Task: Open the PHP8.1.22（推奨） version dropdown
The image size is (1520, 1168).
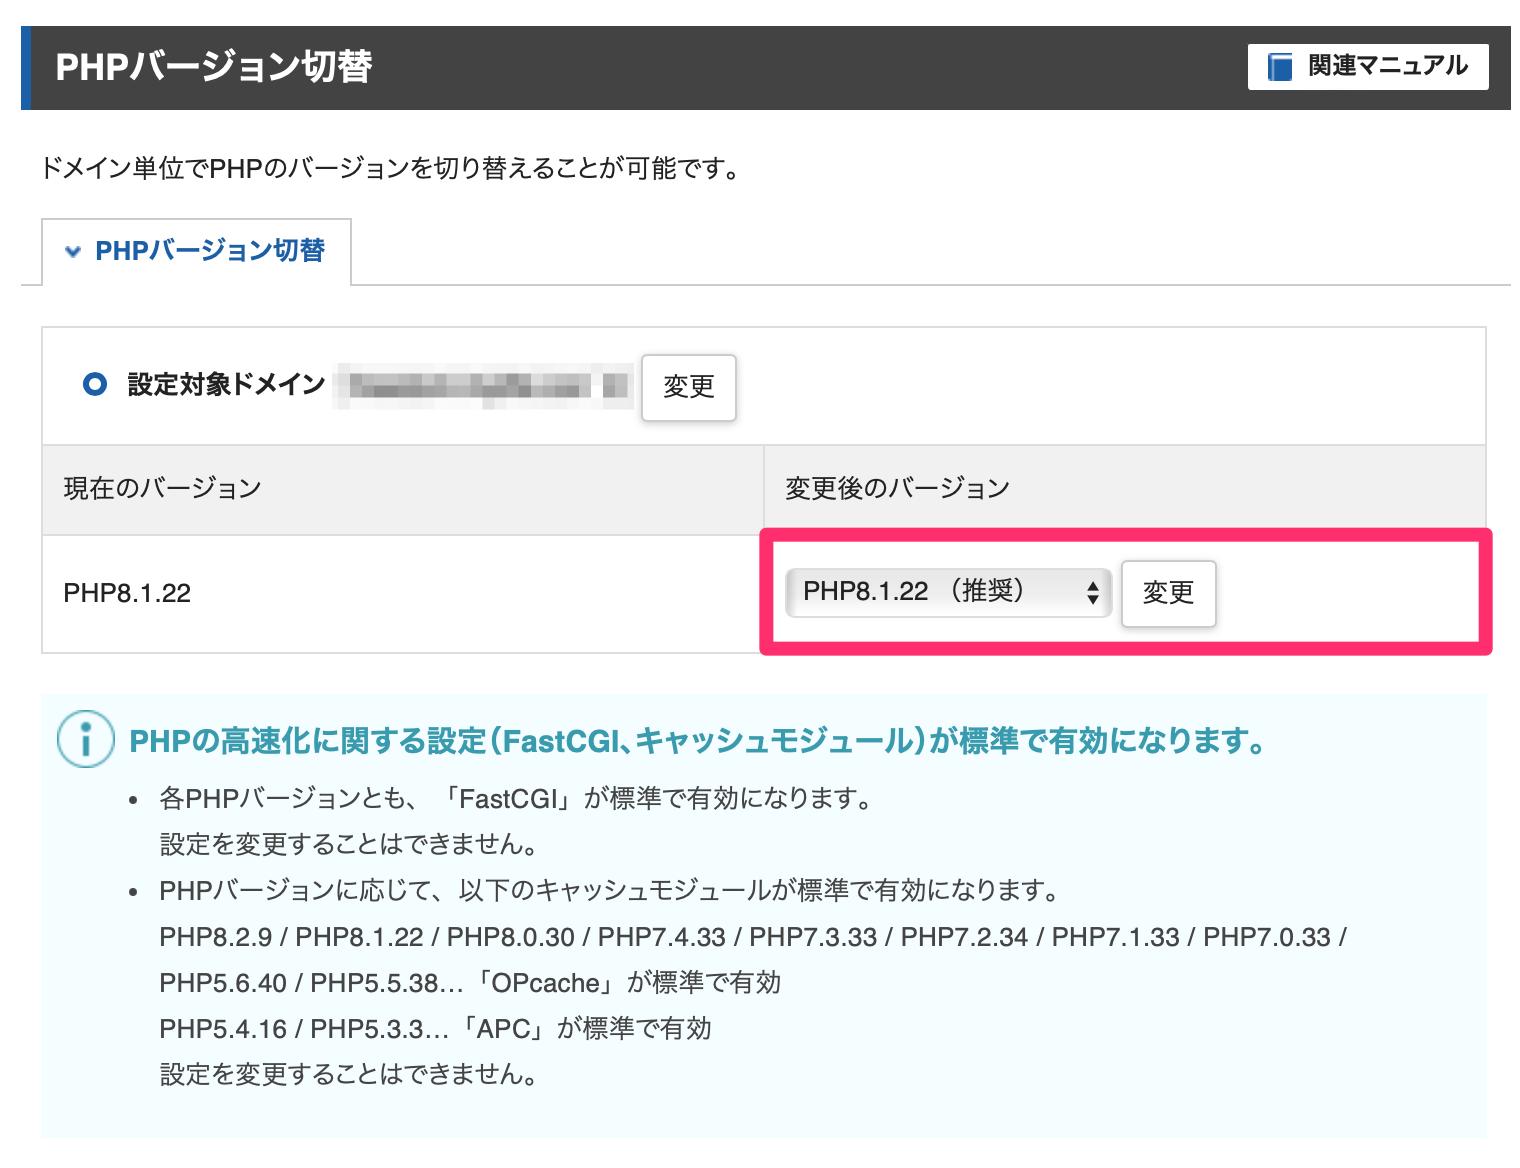Action: (x=948, y=592)
